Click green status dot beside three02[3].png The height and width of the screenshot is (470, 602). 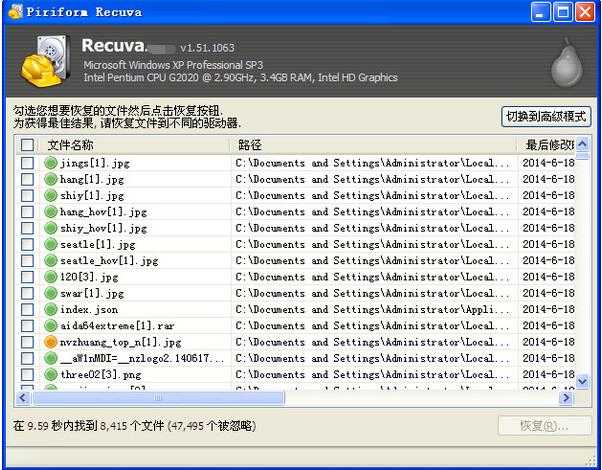pos(51,374)
